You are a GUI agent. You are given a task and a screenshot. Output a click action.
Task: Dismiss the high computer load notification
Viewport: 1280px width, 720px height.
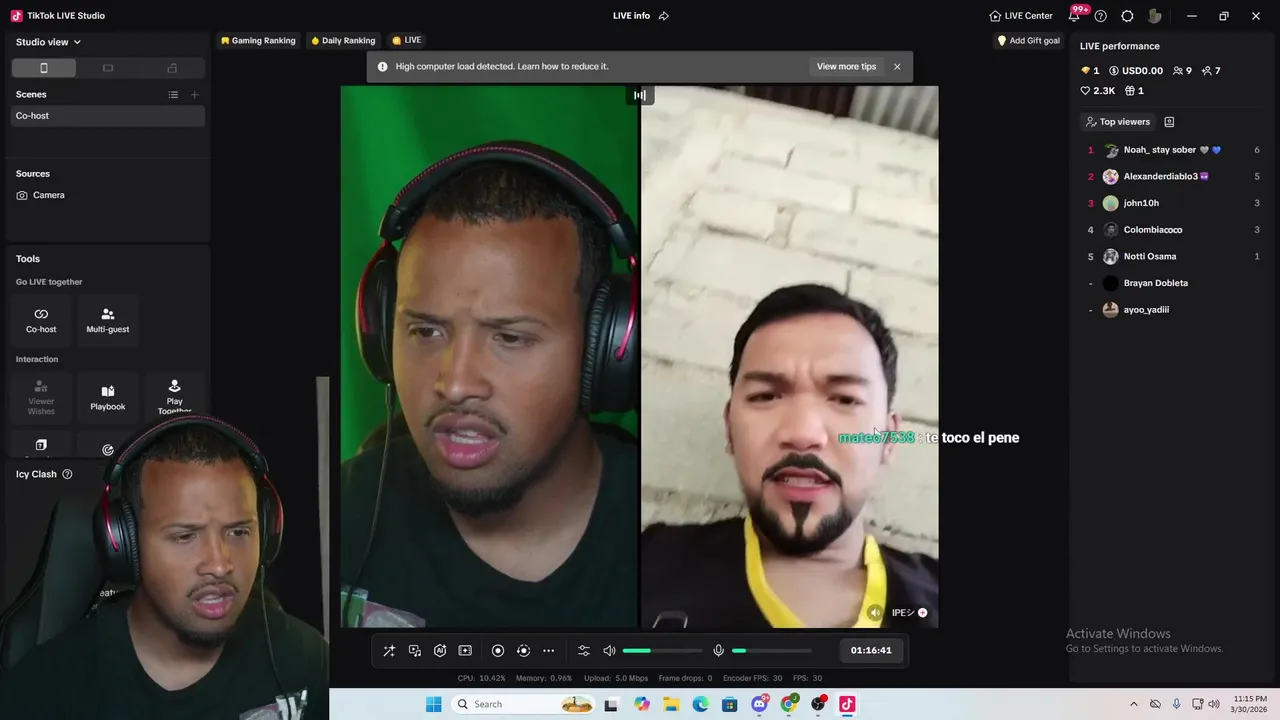[897, 67]
